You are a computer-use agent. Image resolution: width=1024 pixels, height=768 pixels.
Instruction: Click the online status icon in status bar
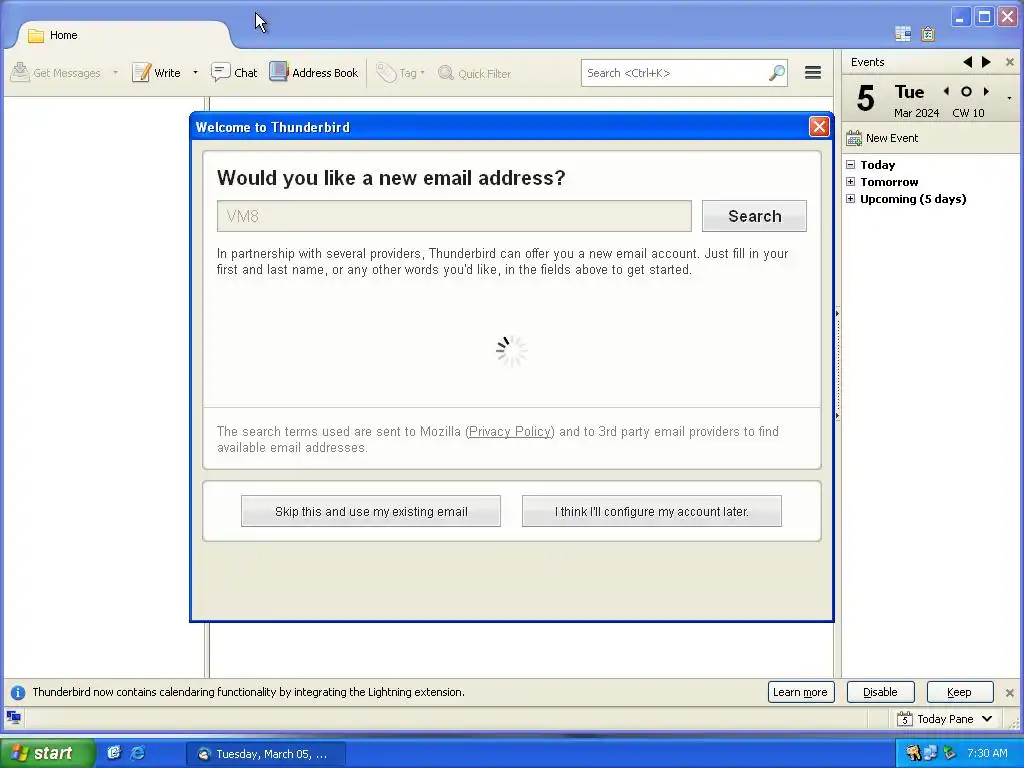[x=14, y=717]
